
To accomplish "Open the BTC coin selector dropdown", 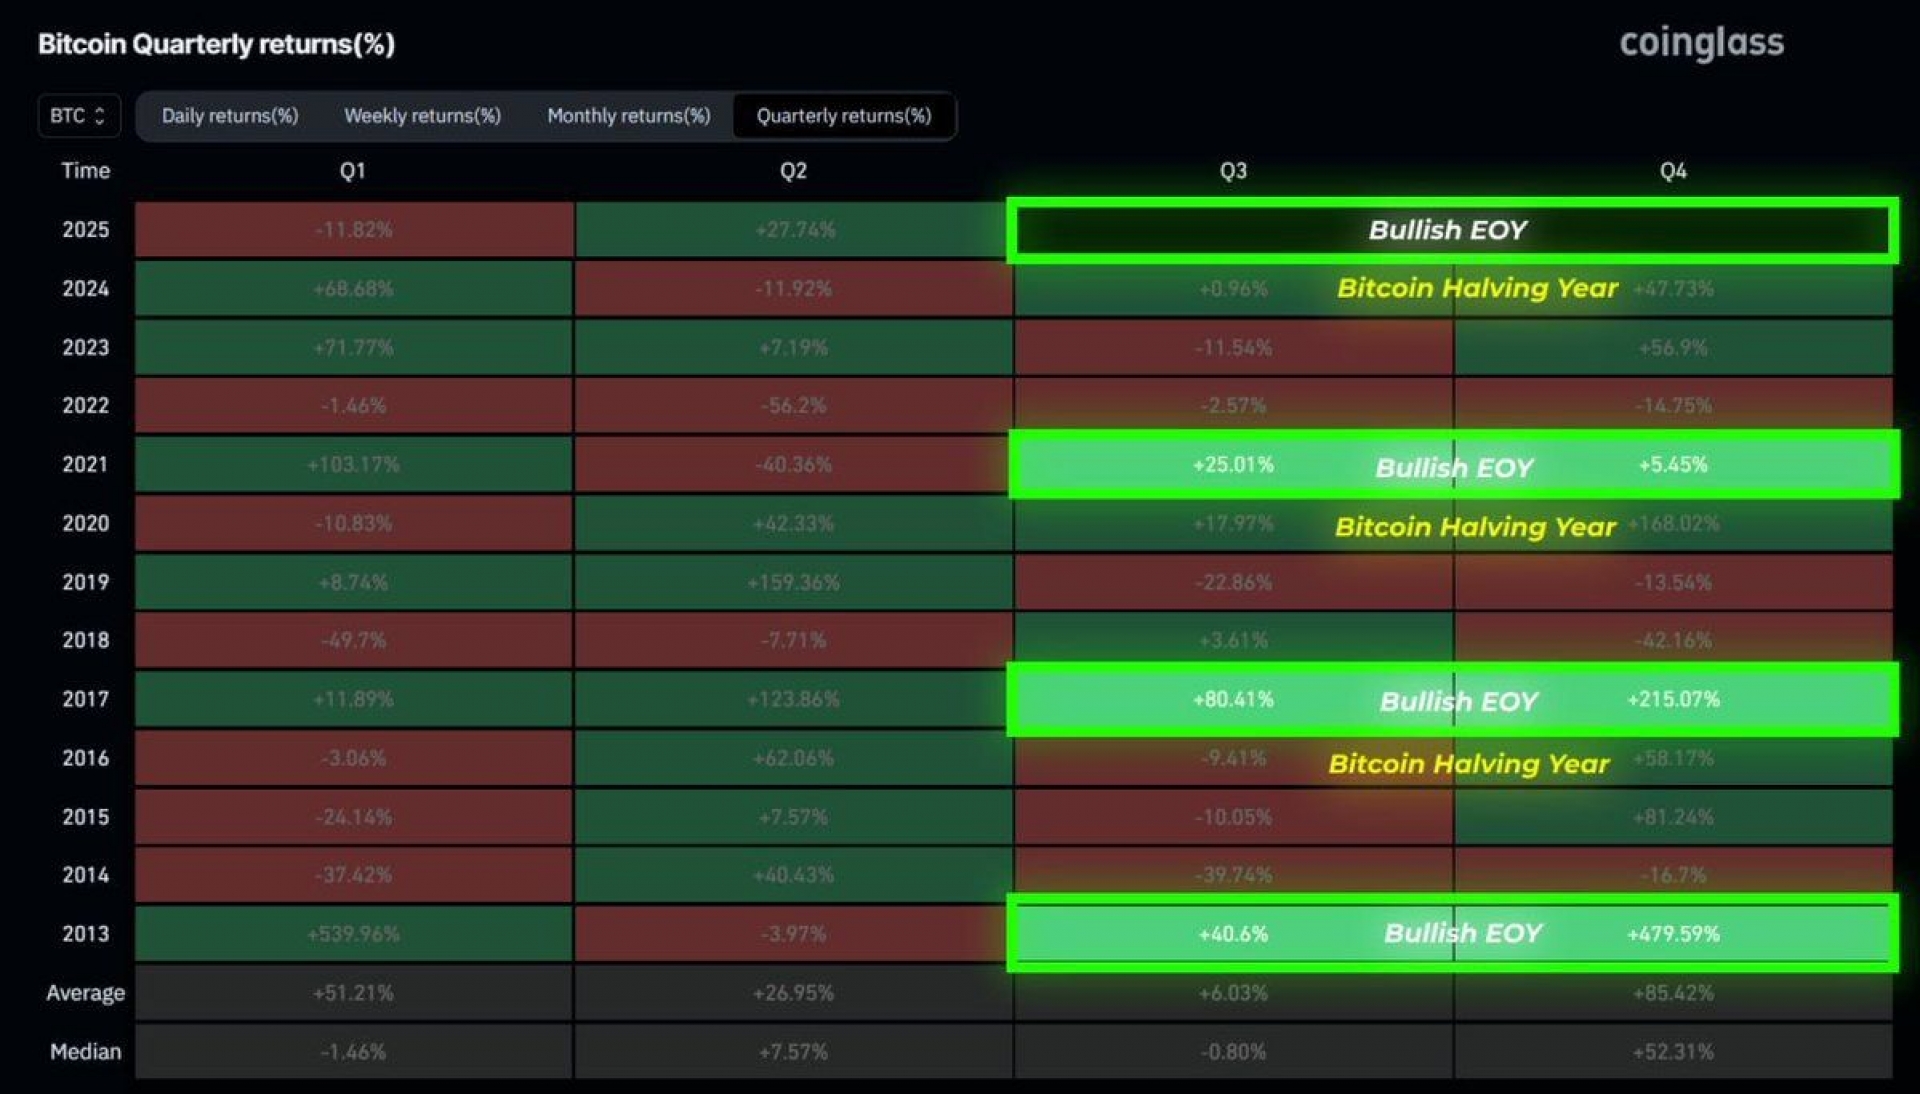I will coord(79,115).
